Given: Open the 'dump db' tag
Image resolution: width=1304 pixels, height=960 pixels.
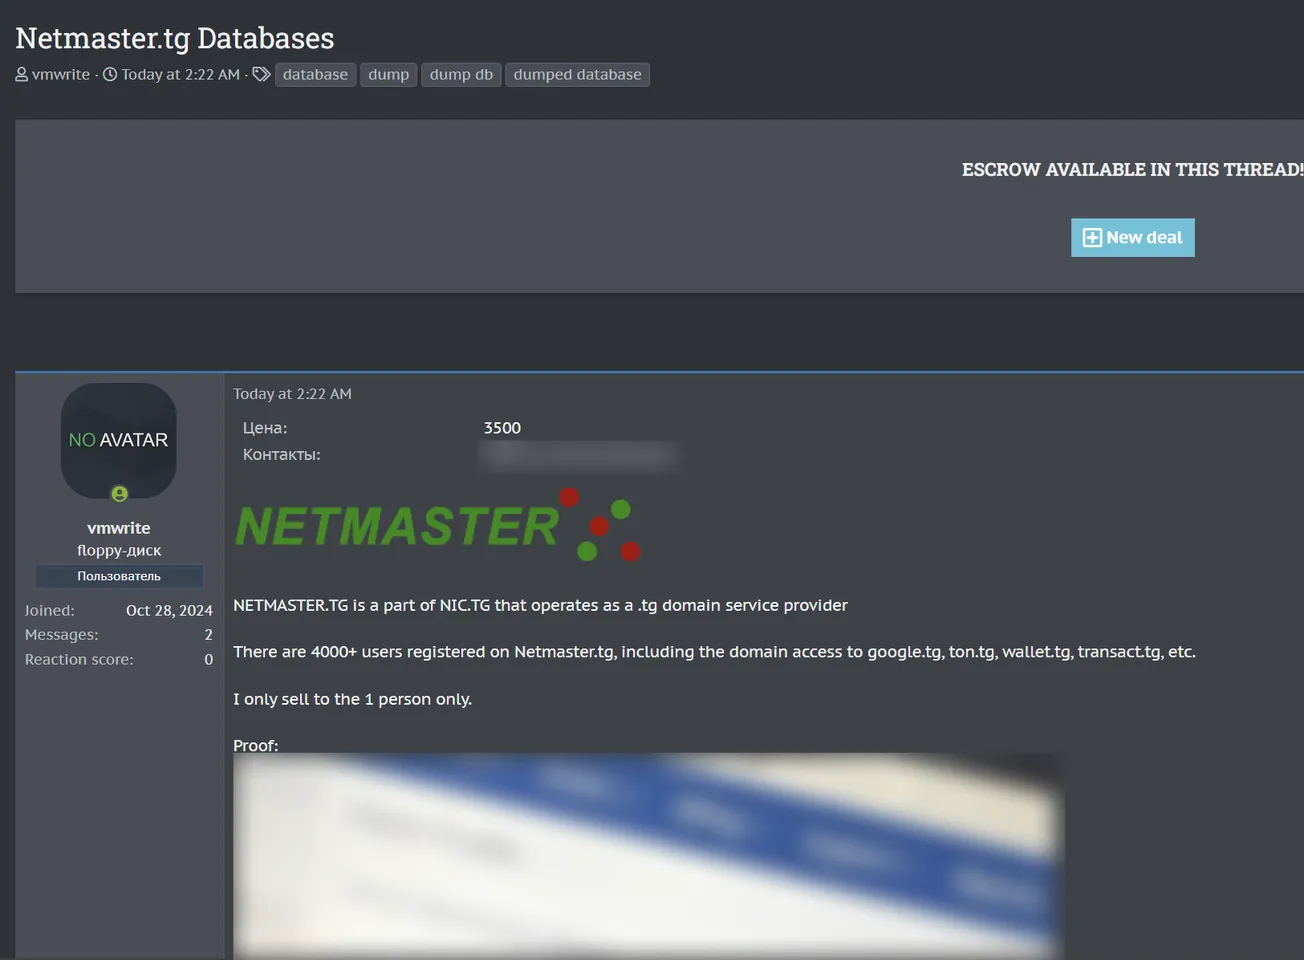Looking at the screenshot, I should coord(461,75).
